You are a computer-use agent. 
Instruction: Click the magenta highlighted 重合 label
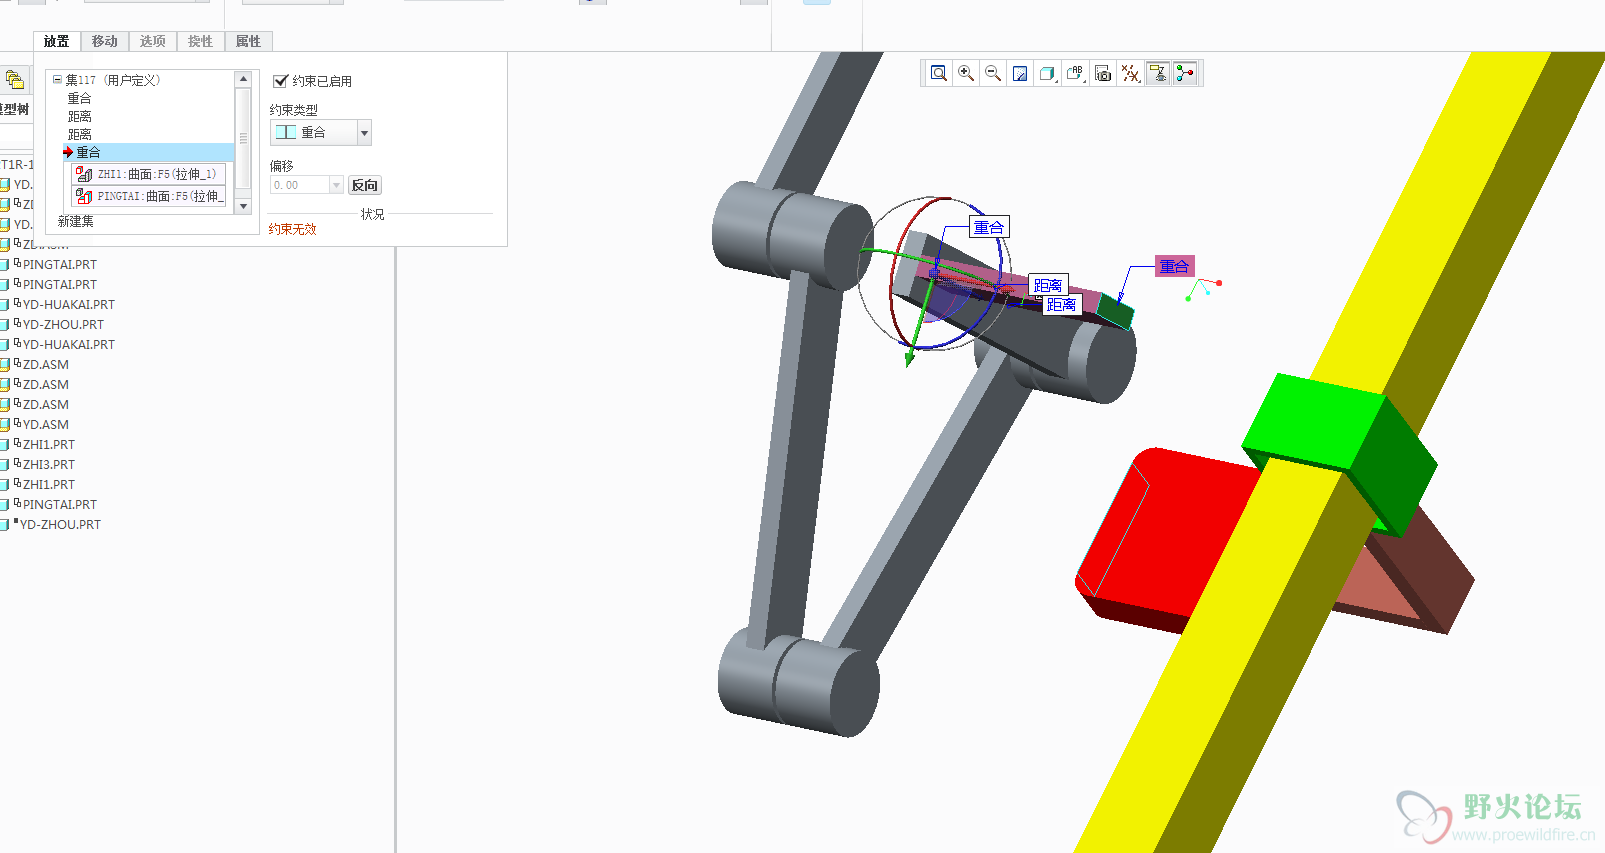(1175, 266)
